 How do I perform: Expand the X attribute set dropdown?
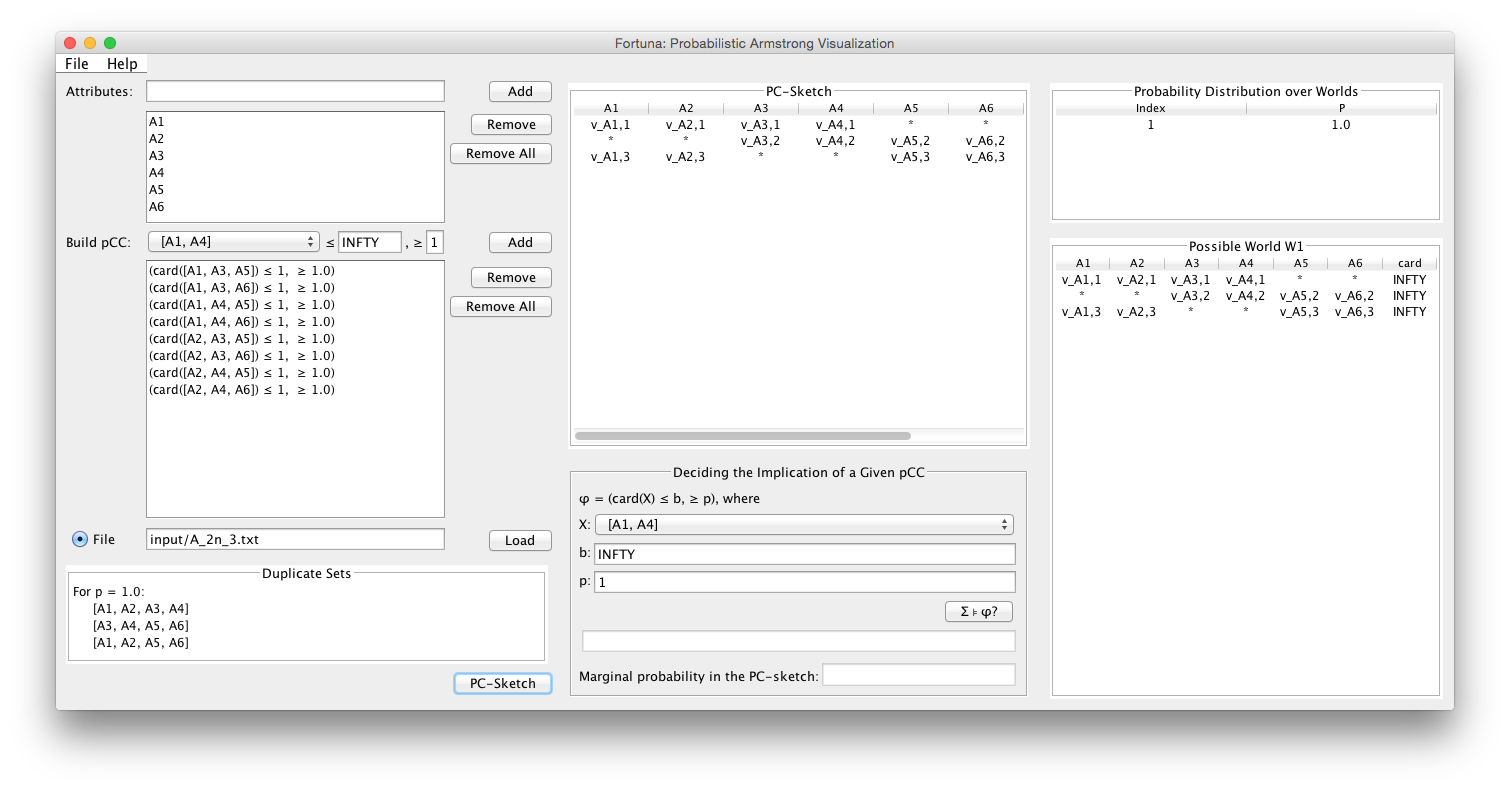[804, 524]
